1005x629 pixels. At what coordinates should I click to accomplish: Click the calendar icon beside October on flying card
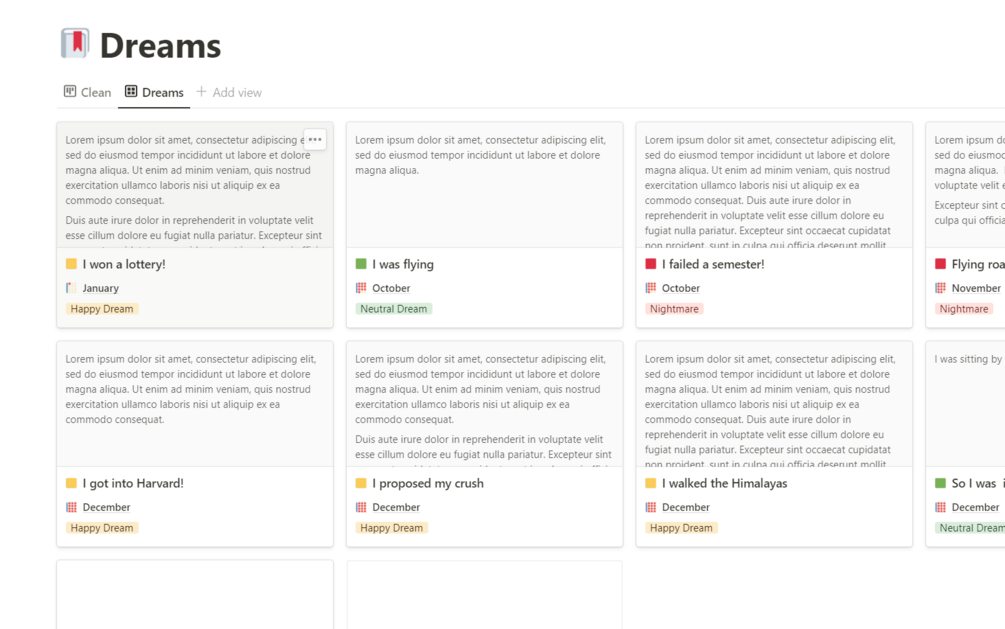[361, 288]
